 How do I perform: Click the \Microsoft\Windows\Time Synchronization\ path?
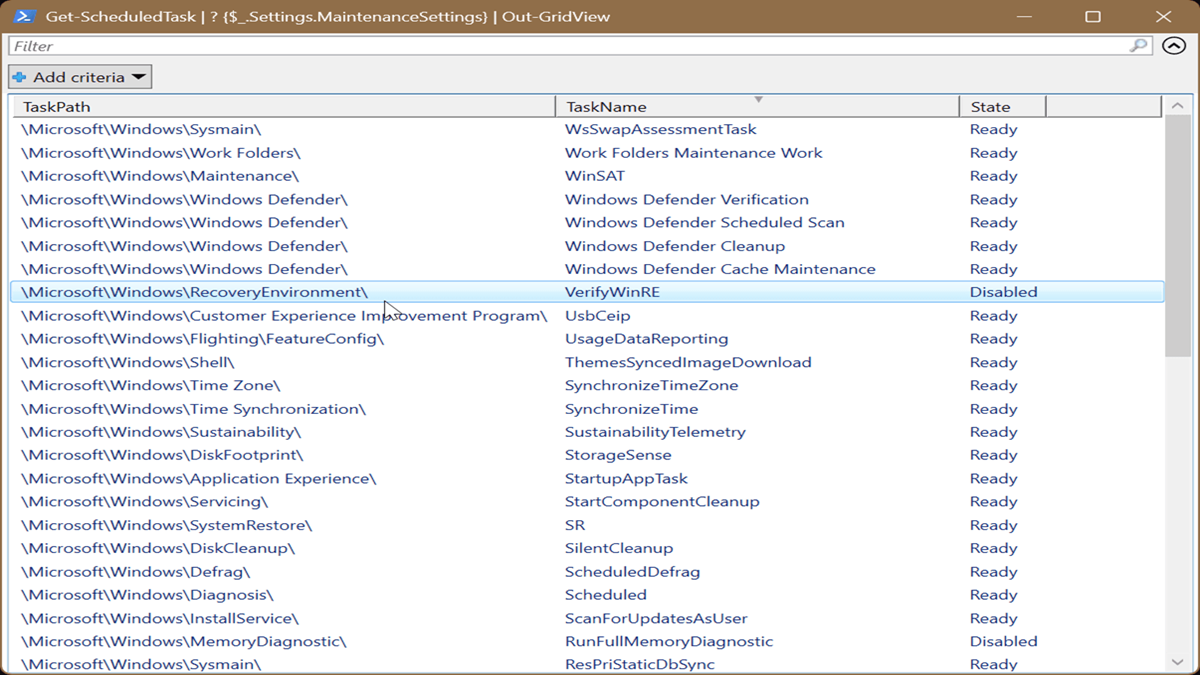tap(193, 409)
